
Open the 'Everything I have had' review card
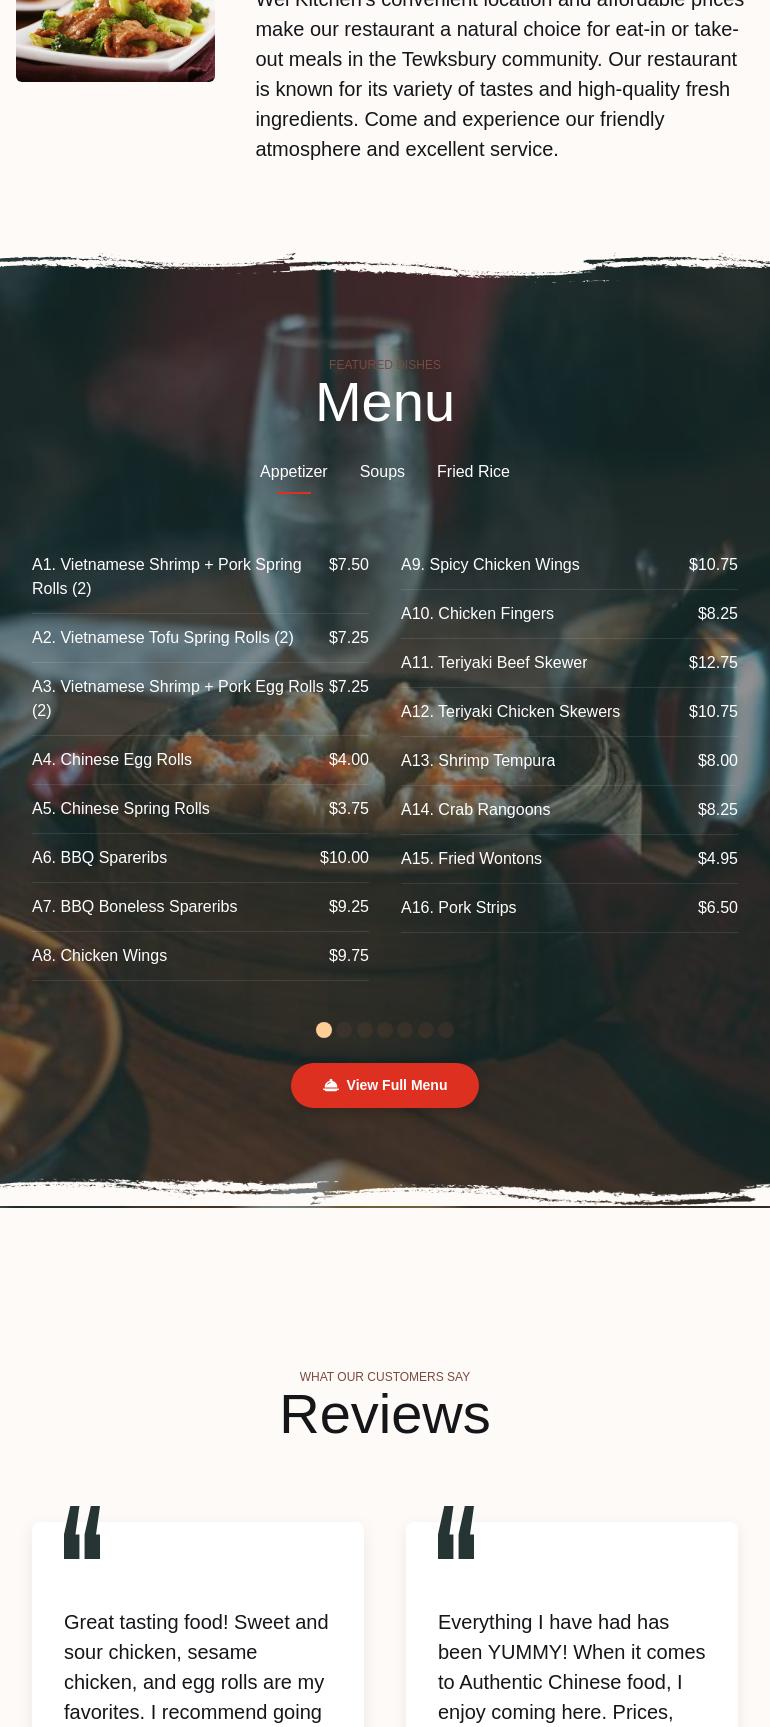572,1624
